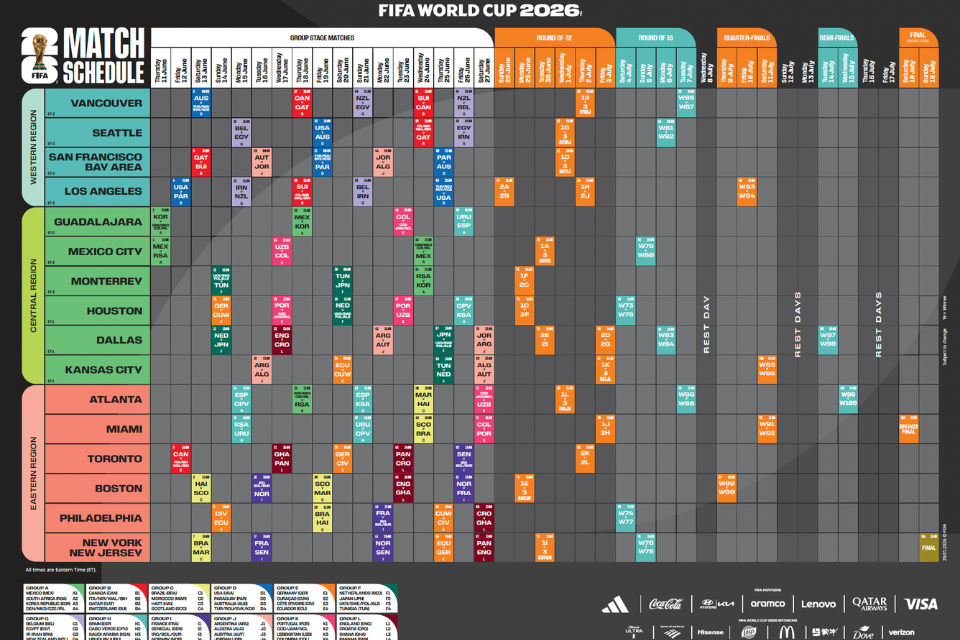Click the Group A team list box
Image resolution: width=960 pixels, height=640 pixels.
tap(54, 598)
